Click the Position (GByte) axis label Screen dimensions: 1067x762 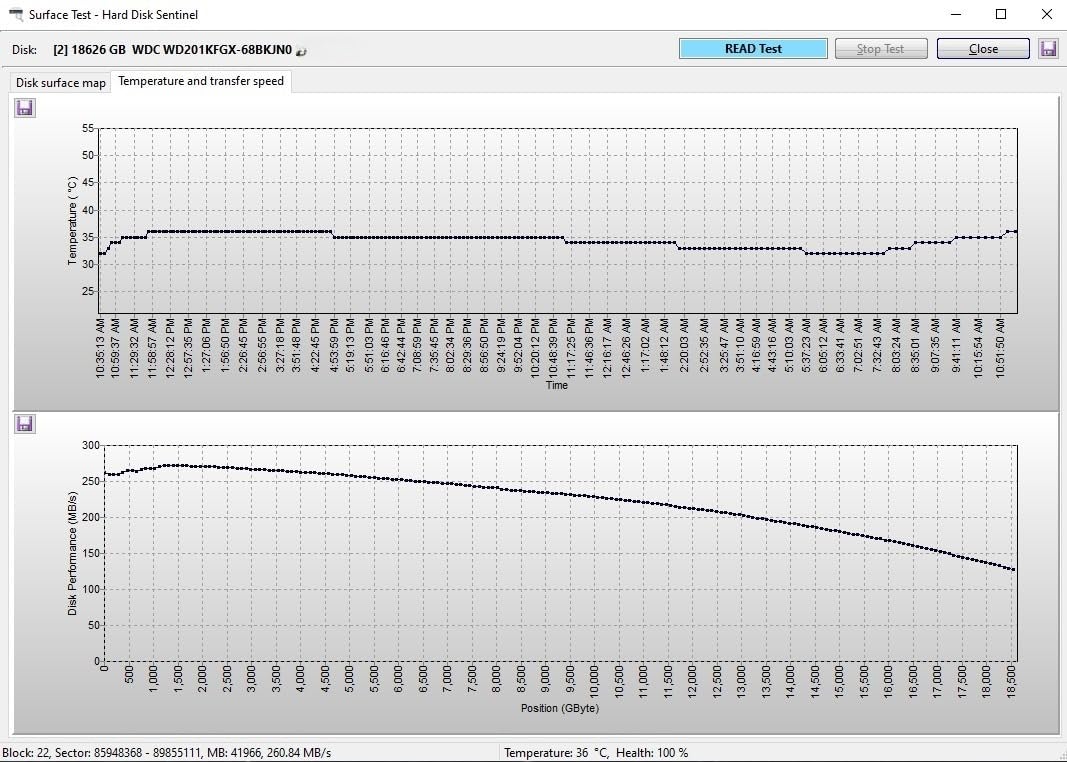tap(559, 709)
